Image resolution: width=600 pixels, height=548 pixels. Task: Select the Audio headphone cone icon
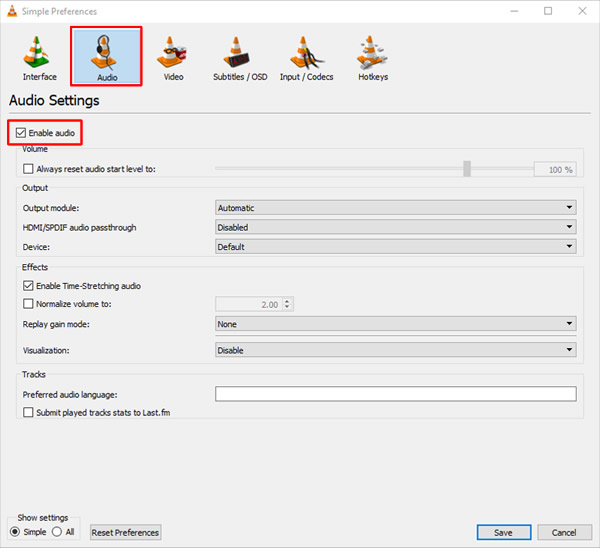click(x=104, y=52)
